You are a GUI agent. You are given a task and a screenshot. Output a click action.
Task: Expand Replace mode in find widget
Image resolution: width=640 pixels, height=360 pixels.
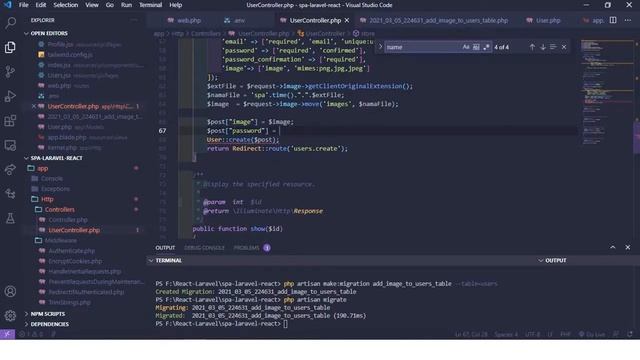pyautogui.click(x=380, y=47)
